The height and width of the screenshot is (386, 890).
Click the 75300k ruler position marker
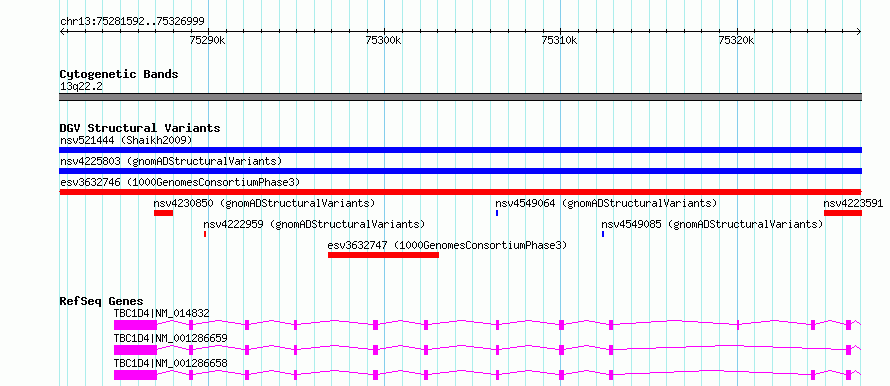point(384,40)
